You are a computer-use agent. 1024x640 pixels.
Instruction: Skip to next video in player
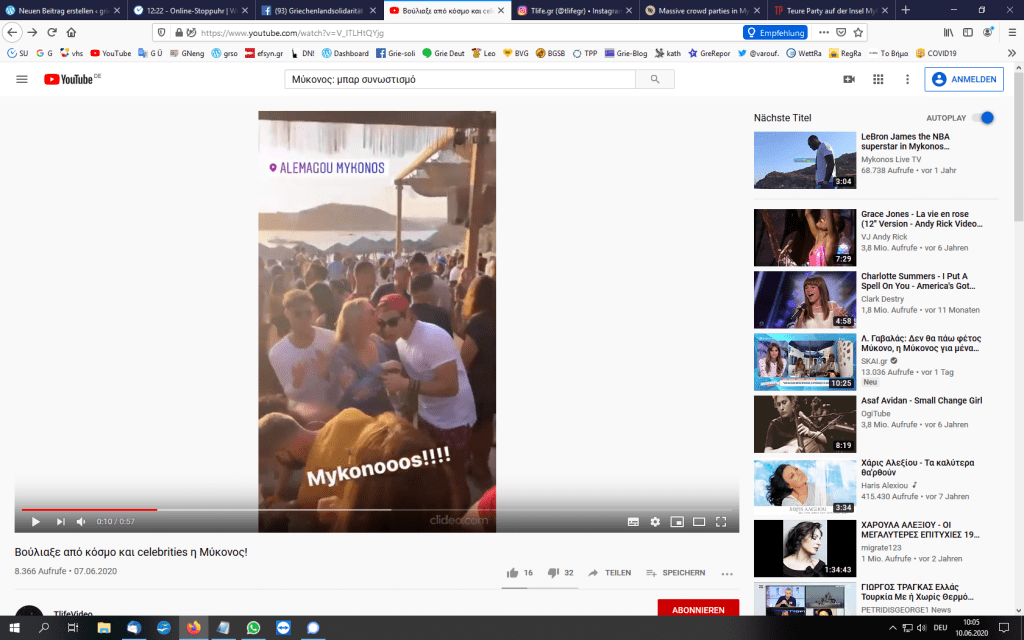click(x=60, y=521)
